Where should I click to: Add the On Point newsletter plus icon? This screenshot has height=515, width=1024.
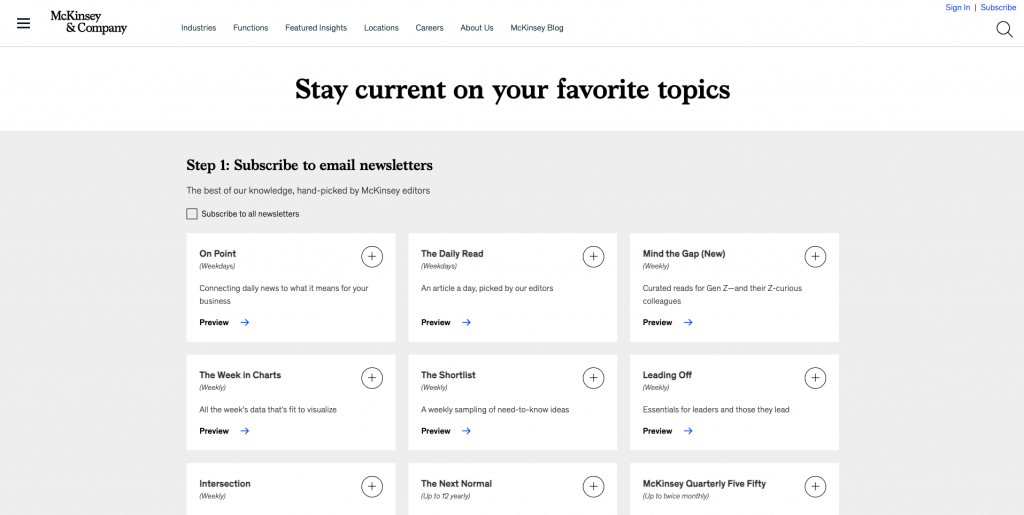click(x=372, y=257)
